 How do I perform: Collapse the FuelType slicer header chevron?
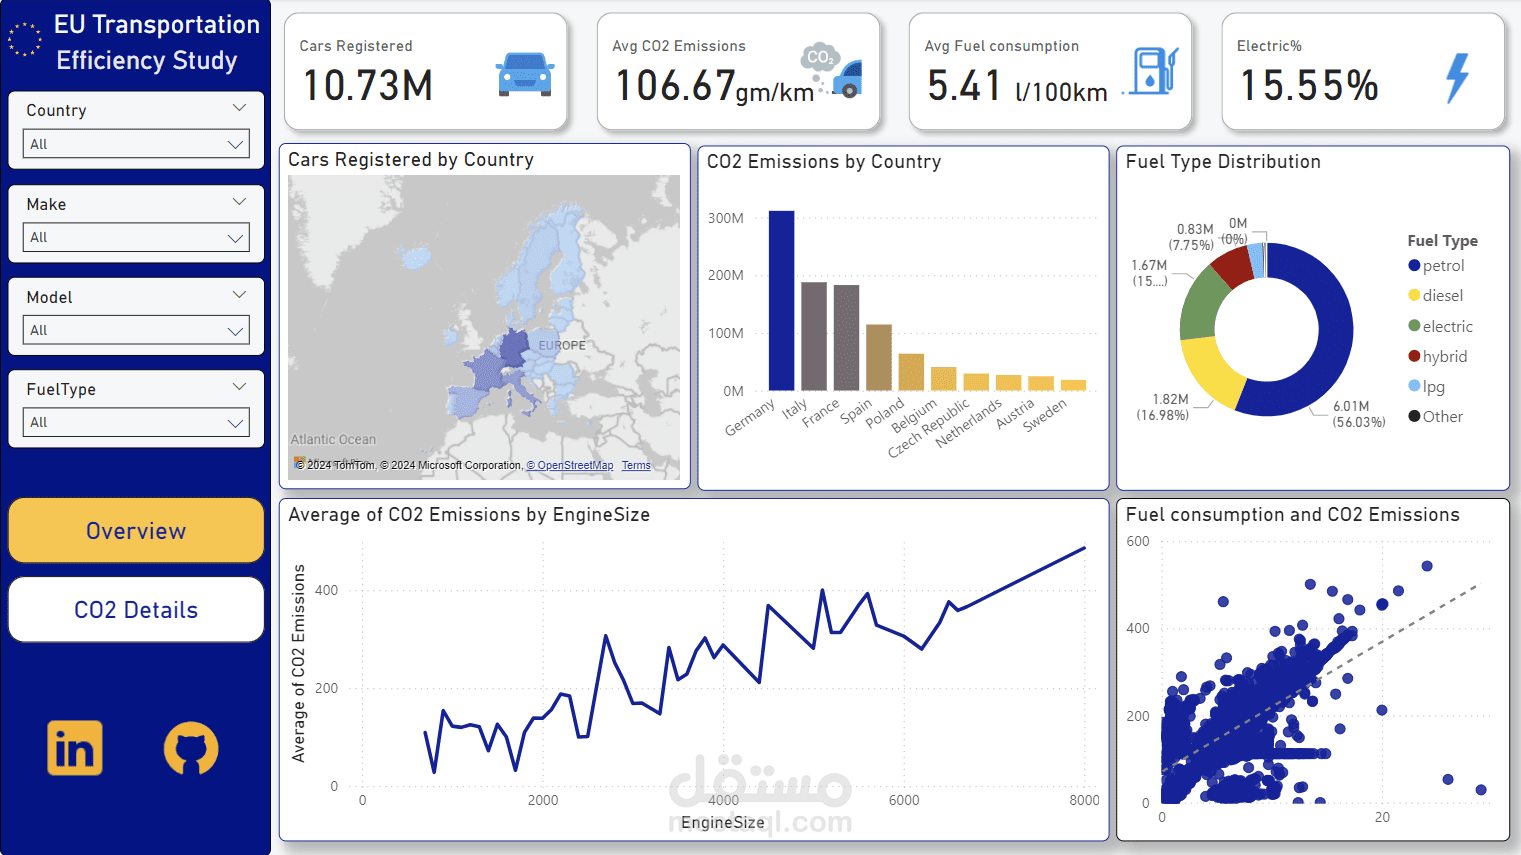[239, 386]
